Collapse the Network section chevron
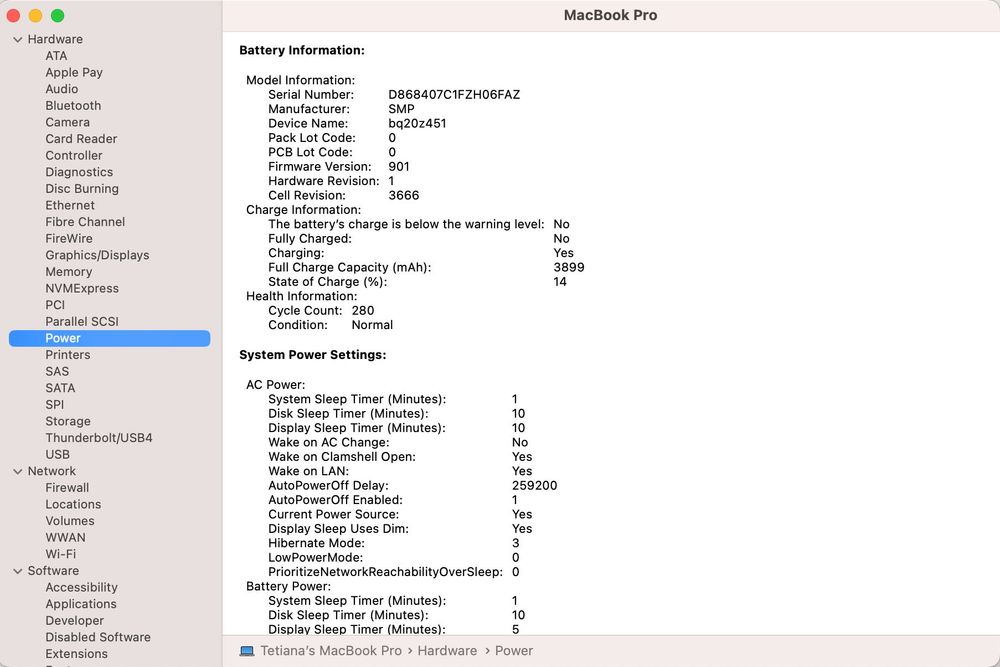The height and width of the screenshot is (667, 1000). coord(17,471)
